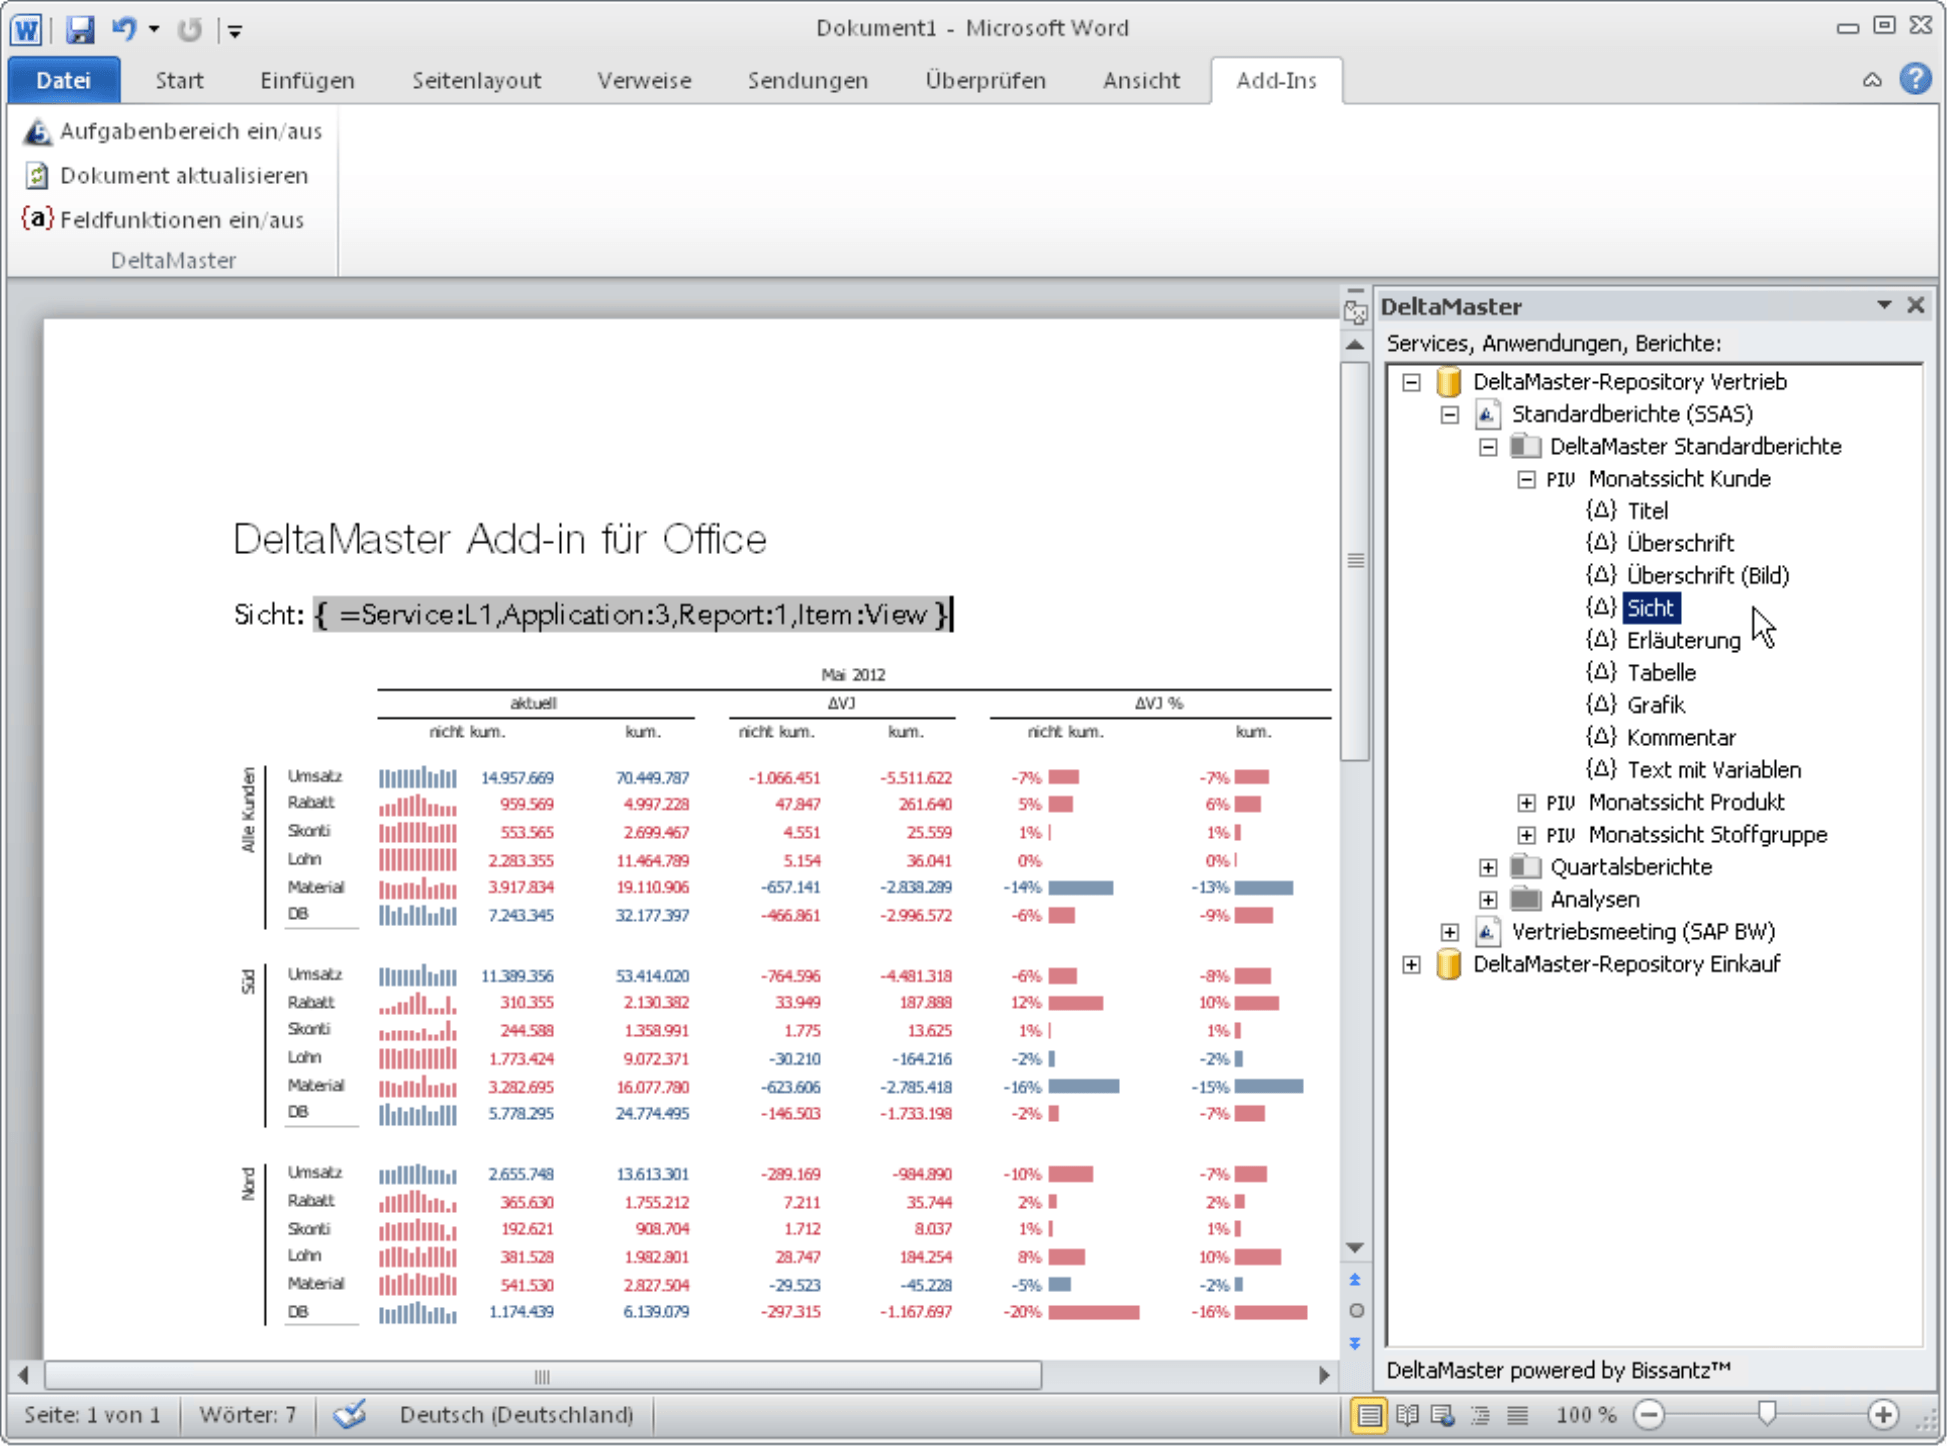Image resolution: width=1947 pixels, height=1446 pixels.
Task: Open the Undo history dropdown arrow
Action: coord(154,29)
